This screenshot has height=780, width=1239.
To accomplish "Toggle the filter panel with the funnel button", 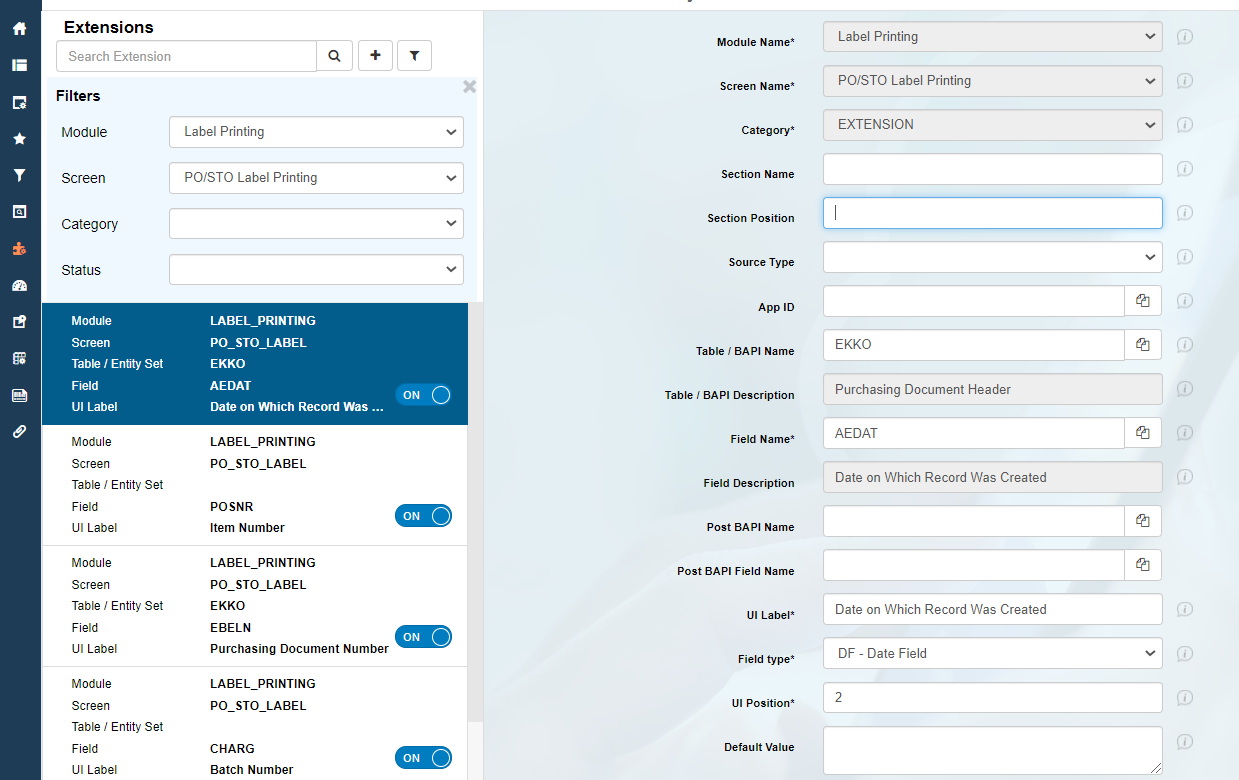I will (414, 56).
